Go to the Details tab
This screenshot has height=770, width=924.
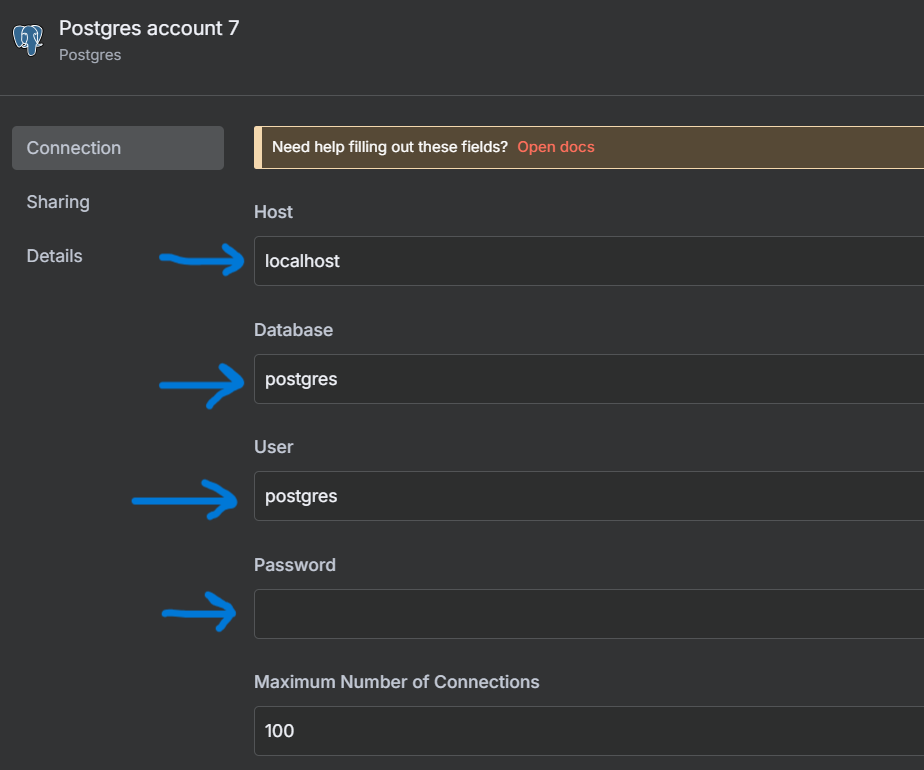tap(55, 256)
